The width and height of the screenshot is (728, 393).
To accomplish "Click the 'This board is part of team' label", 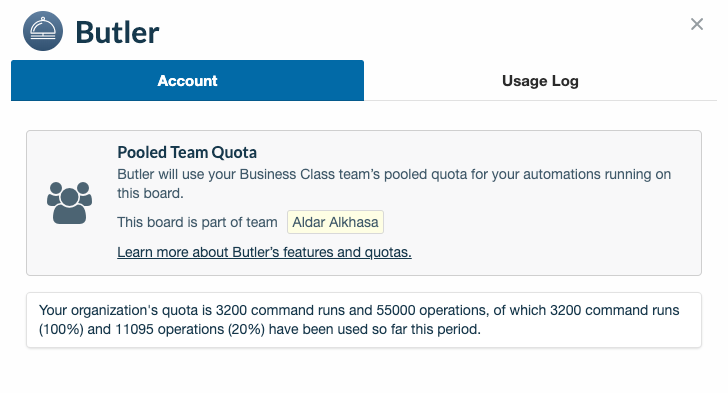I will (197, 222).
